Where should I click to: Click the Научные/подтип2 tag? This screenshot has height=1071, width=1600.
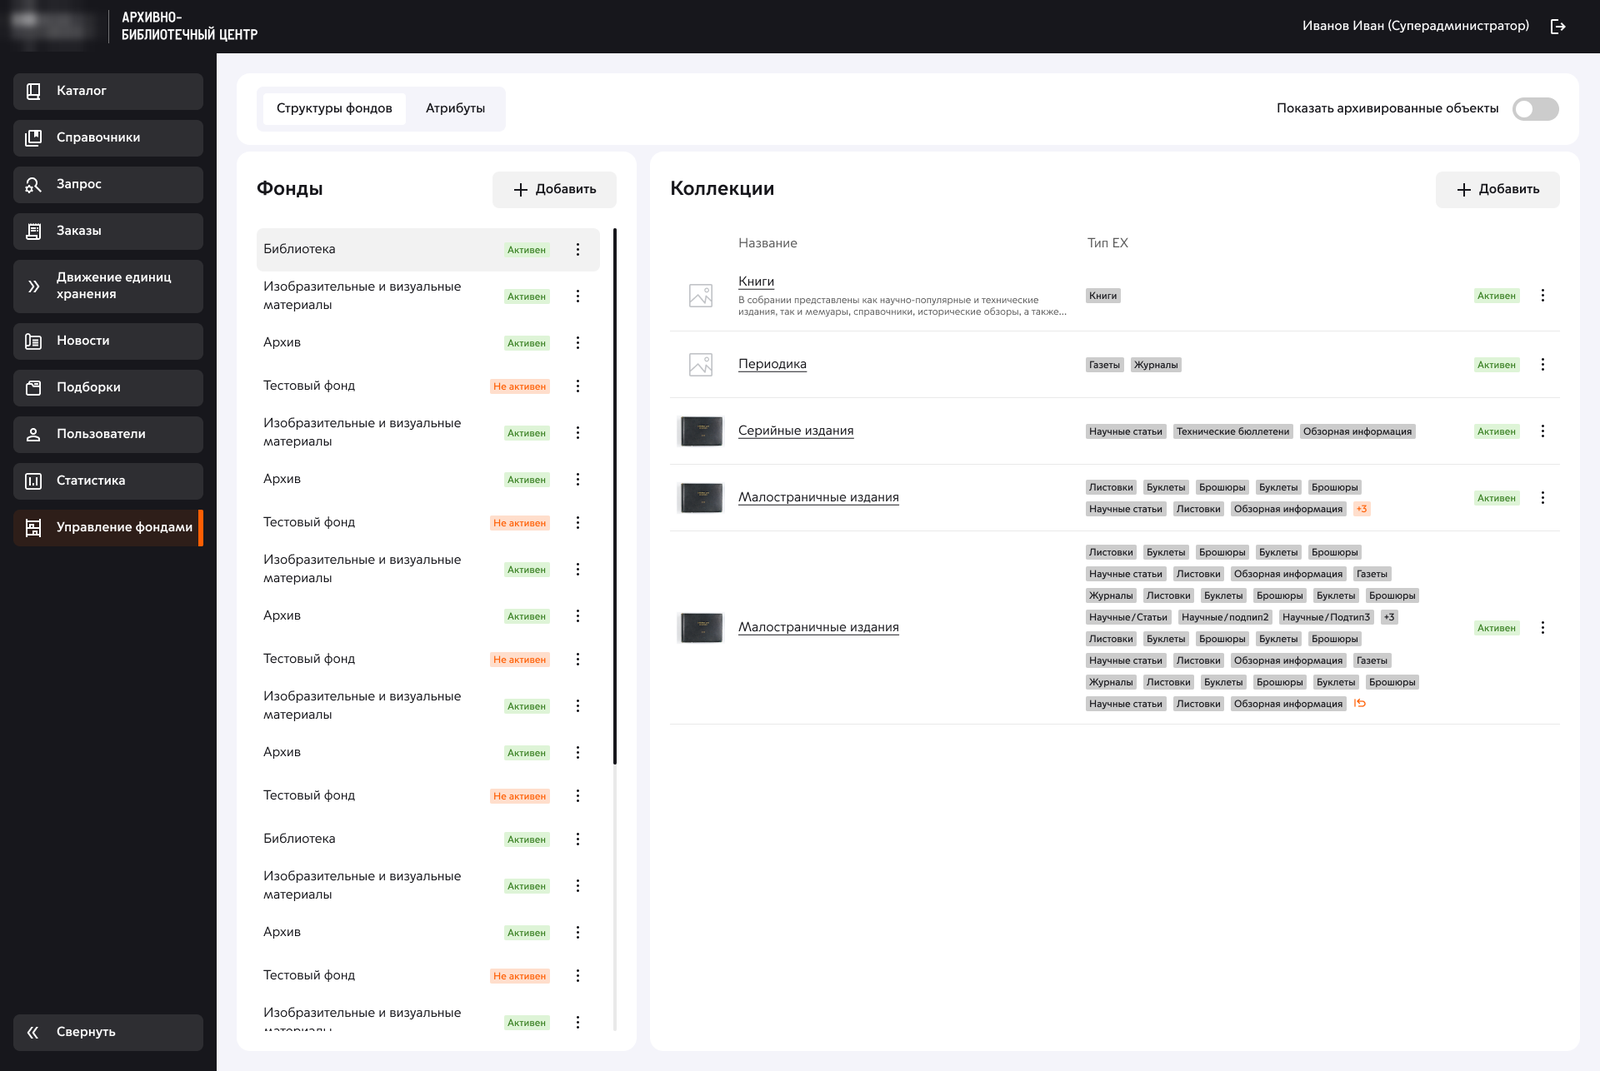pos(1224,617)
